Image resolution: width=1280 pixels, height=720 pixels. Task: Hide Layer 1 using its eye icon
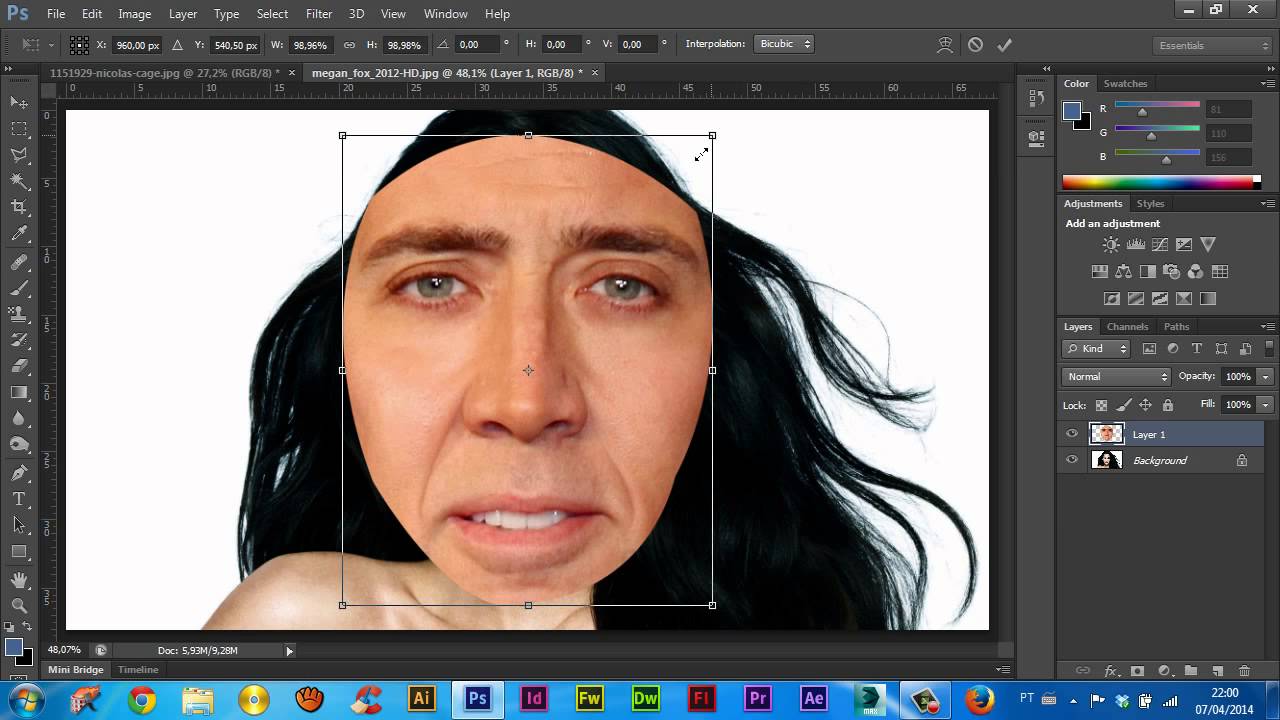tap(1072, 434)
